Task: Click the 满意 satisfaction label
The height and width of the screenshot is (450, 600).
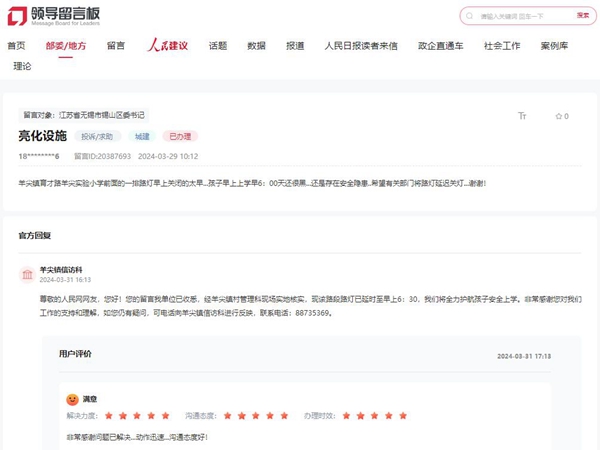Action: [90, 399]
